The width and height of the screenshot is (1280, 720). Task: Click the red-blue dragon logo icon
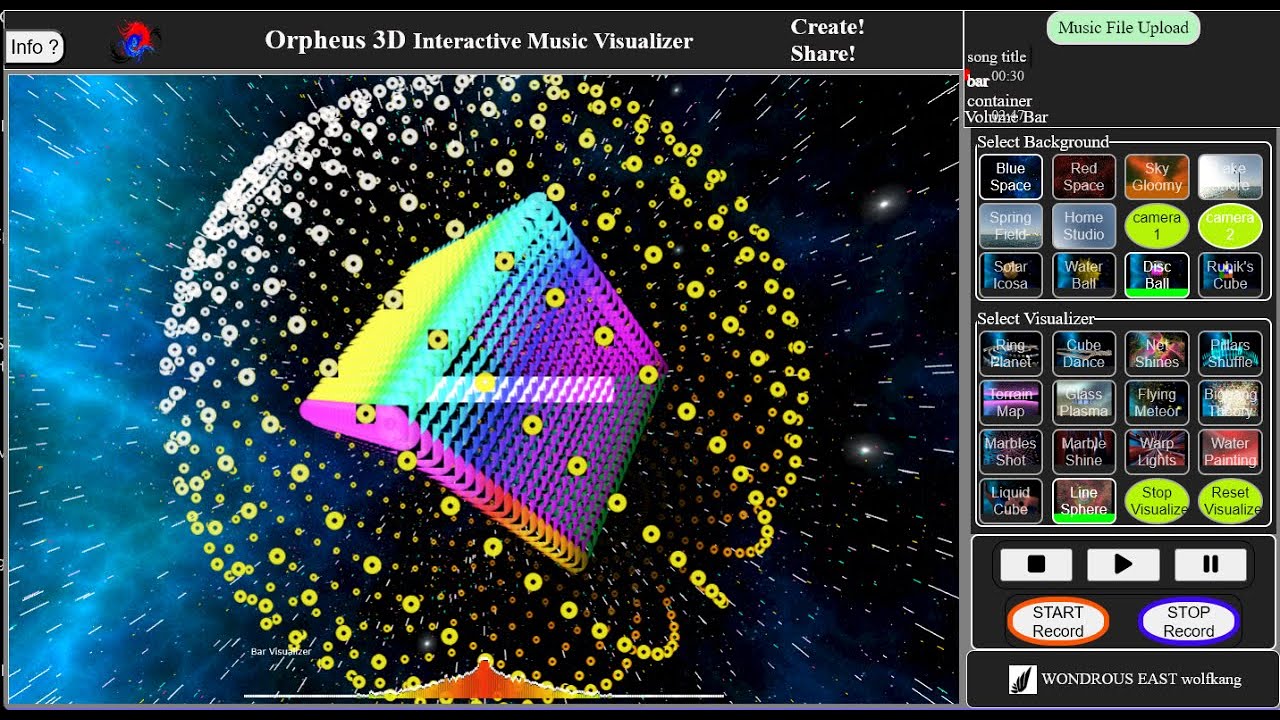tap(134, 42)
